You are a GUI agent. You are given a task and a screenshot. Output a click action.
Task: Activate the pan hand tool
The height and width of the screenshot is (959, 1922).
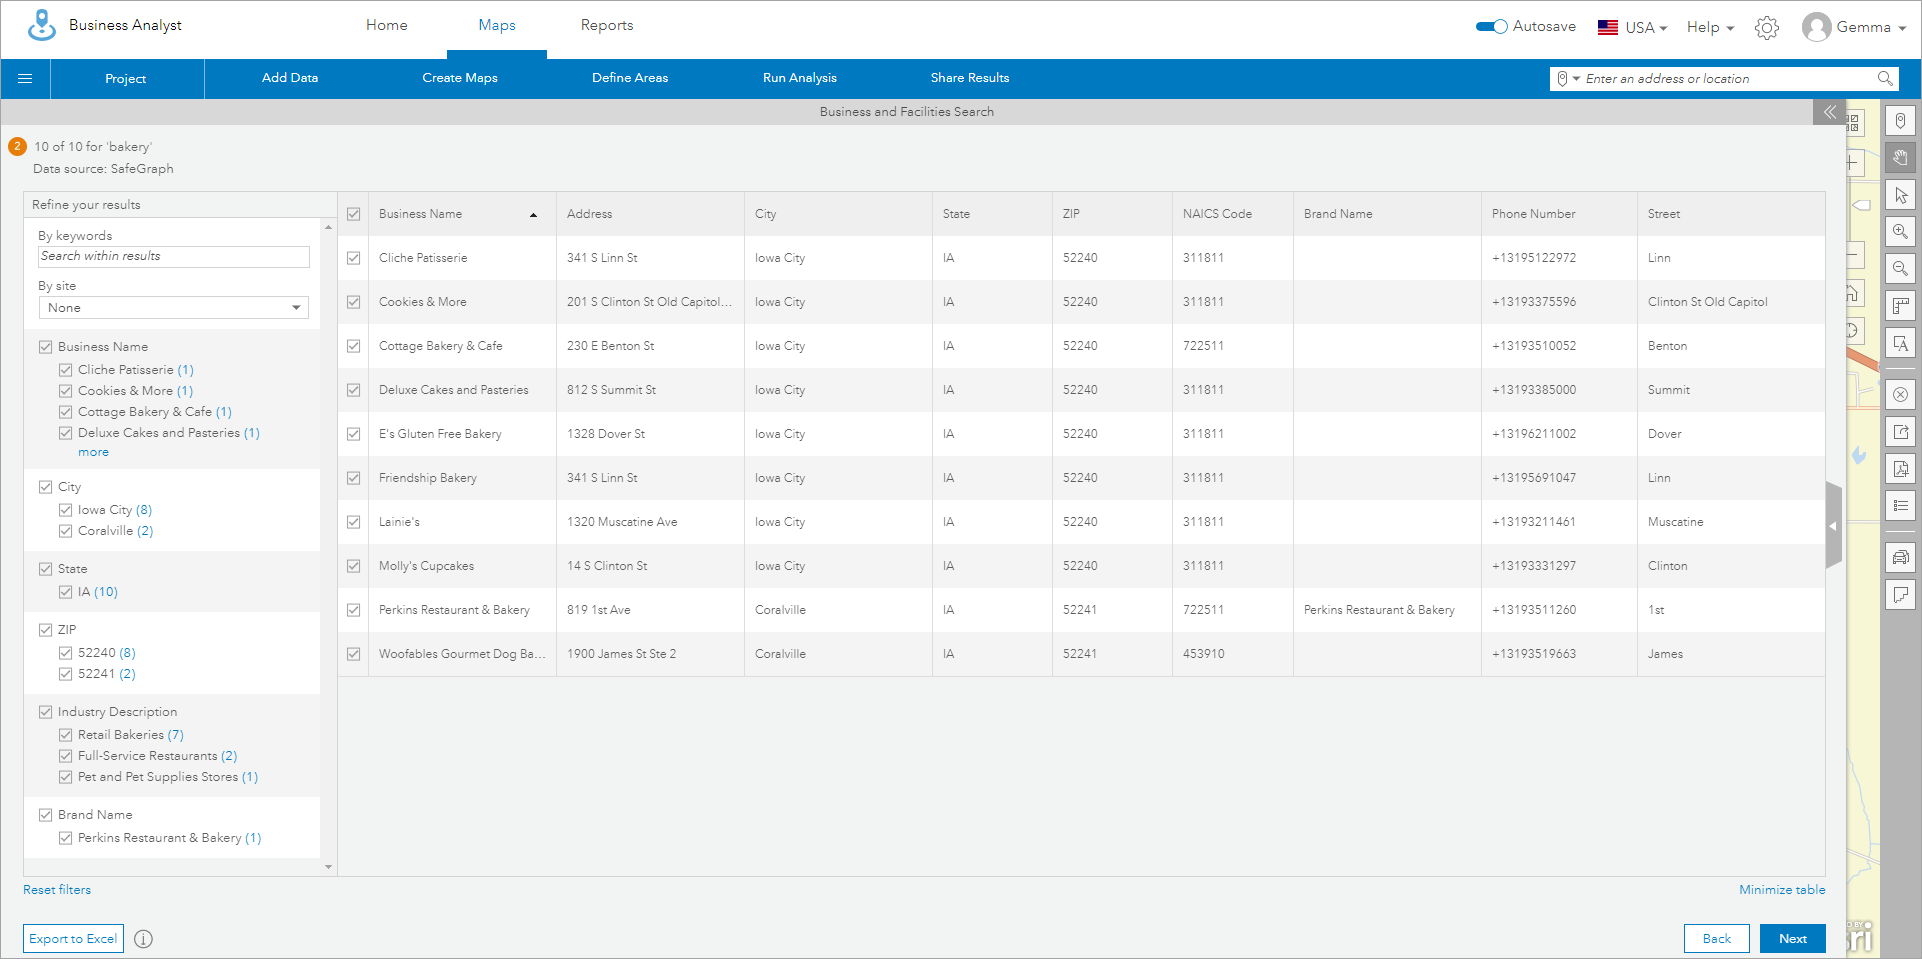(x=1900, y=158)
